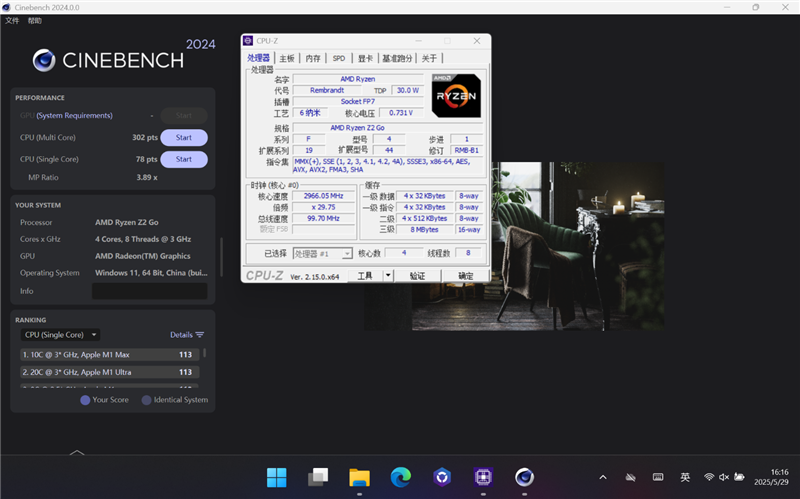Start the CPU Multi Core benchmark

(x=184, y=137)
